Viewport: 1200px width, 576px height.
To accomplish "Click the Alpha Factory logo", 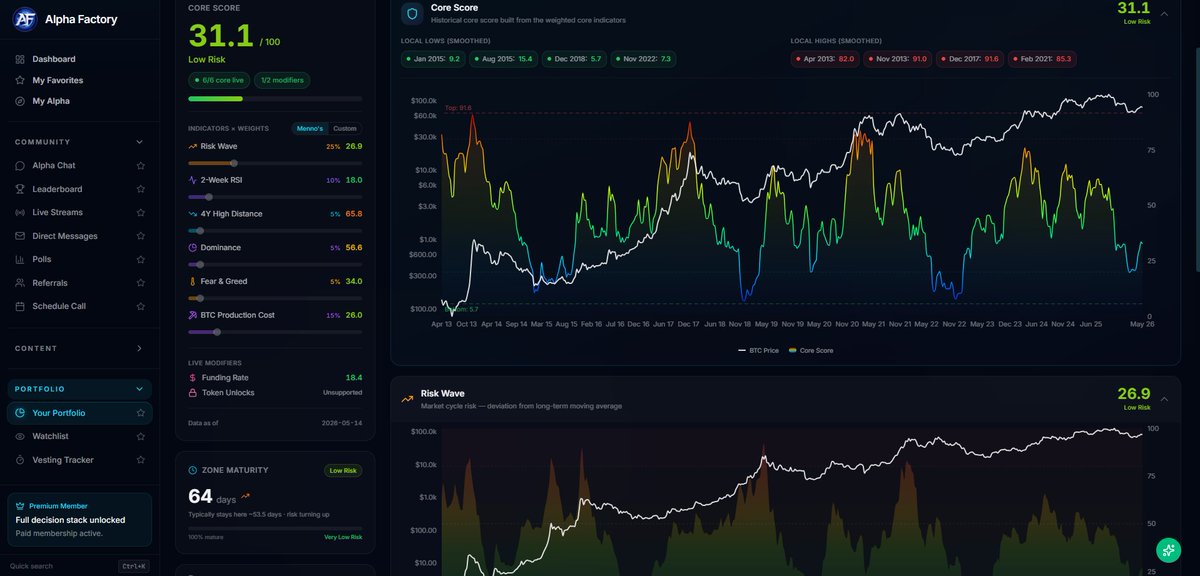I will pyautogui.click(x=26, y=18).
